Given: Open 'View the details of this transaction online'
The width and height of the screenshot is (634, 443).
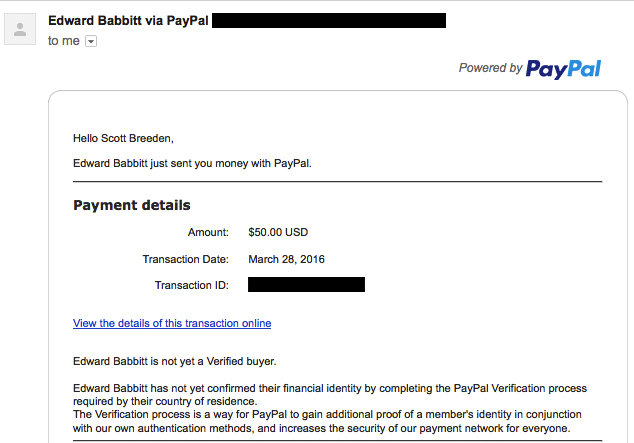Looking at the screenshot, I should [172, 323].
